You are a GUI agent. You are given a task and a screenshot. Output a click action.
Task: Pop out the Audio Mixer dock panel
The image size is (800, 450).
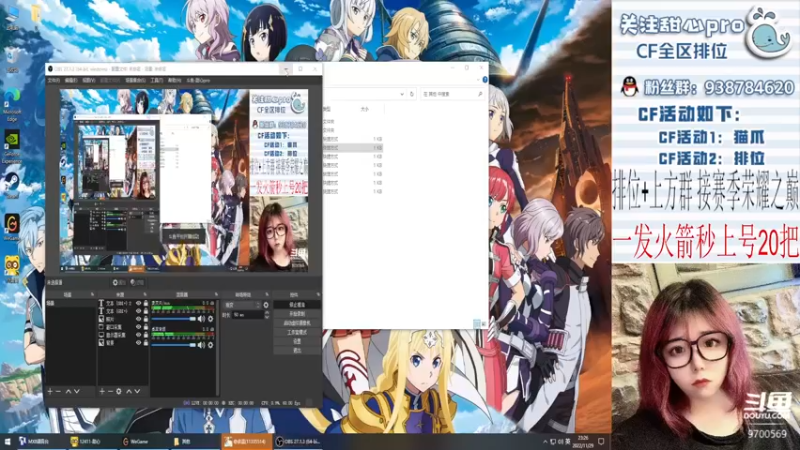coord(216,294)
